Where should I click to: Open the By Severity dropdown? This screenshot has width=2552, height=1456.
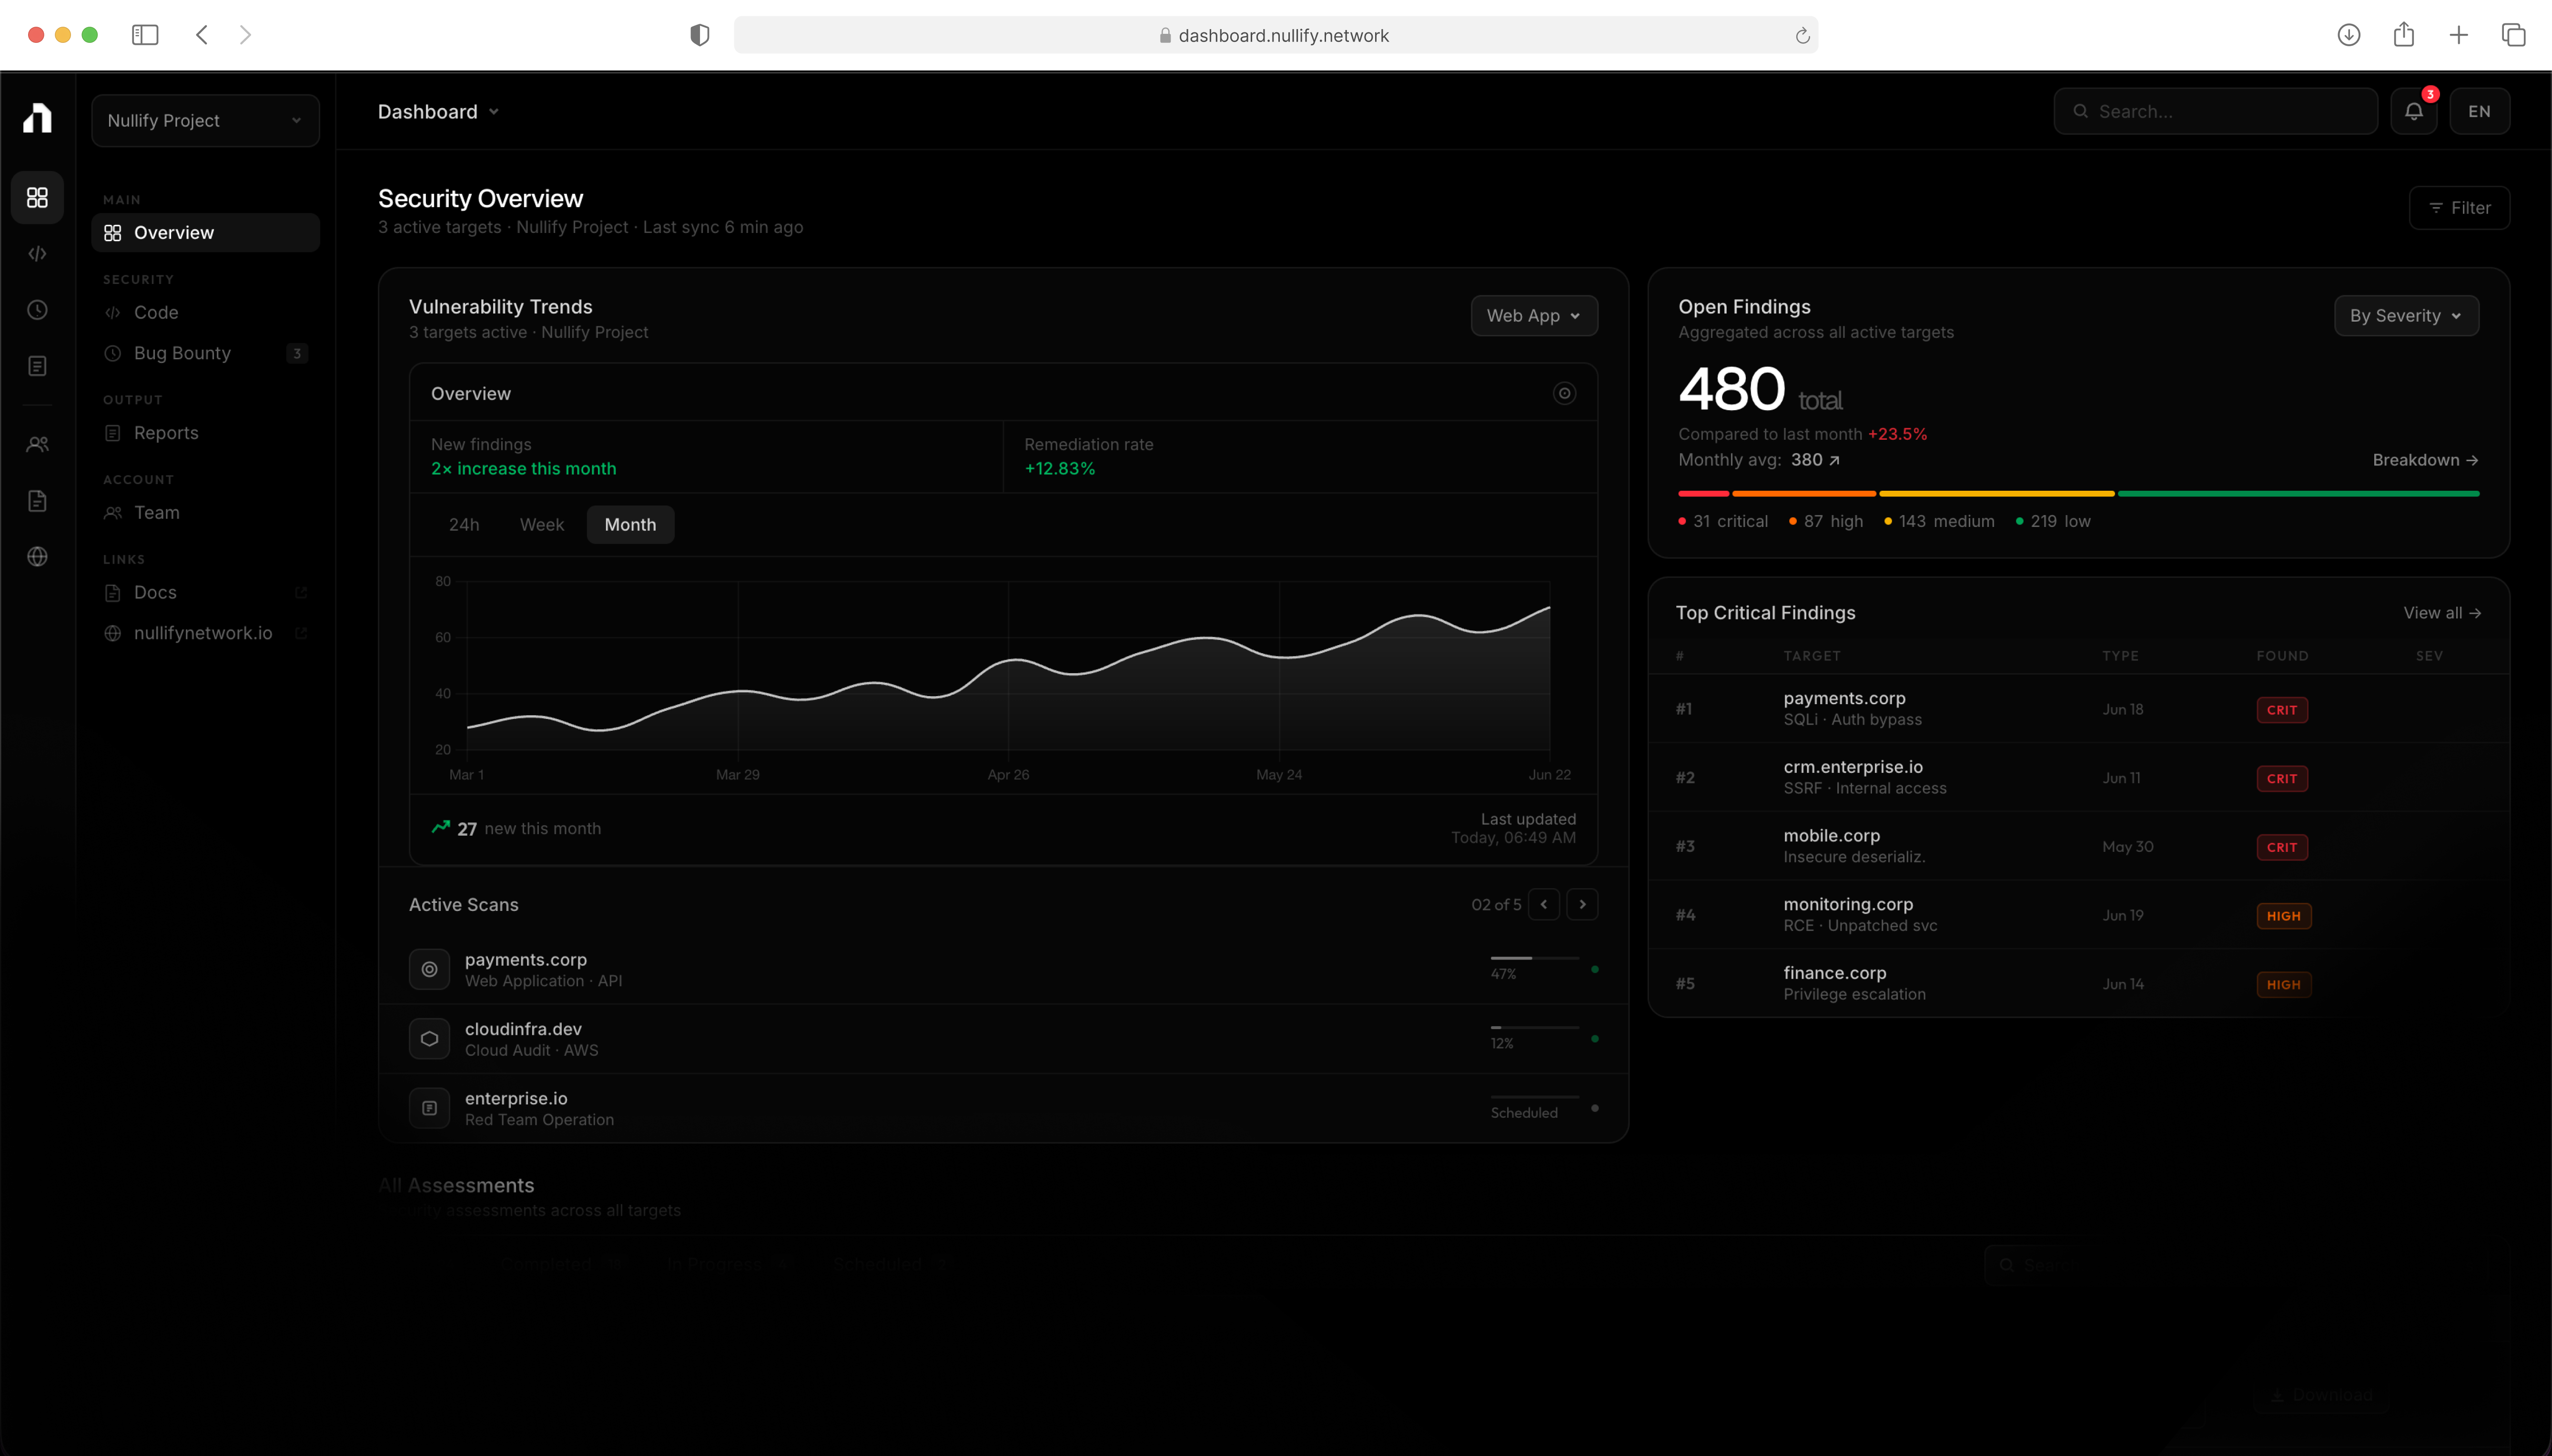(x=2406, y=315)
